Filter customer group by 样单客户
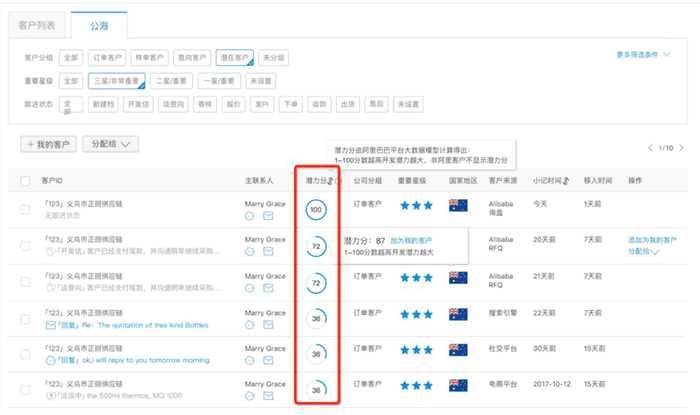The image size is (700, 415). (150, 58)
